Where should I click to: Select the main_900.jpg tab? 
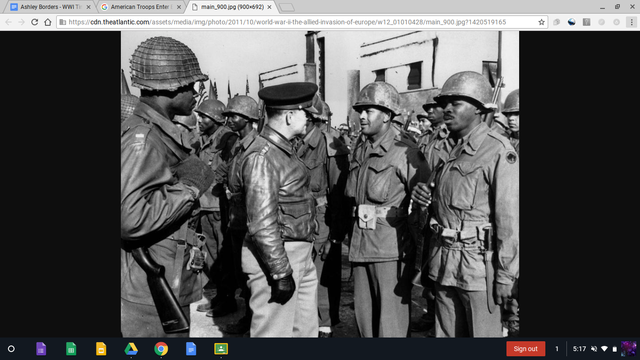232,7
